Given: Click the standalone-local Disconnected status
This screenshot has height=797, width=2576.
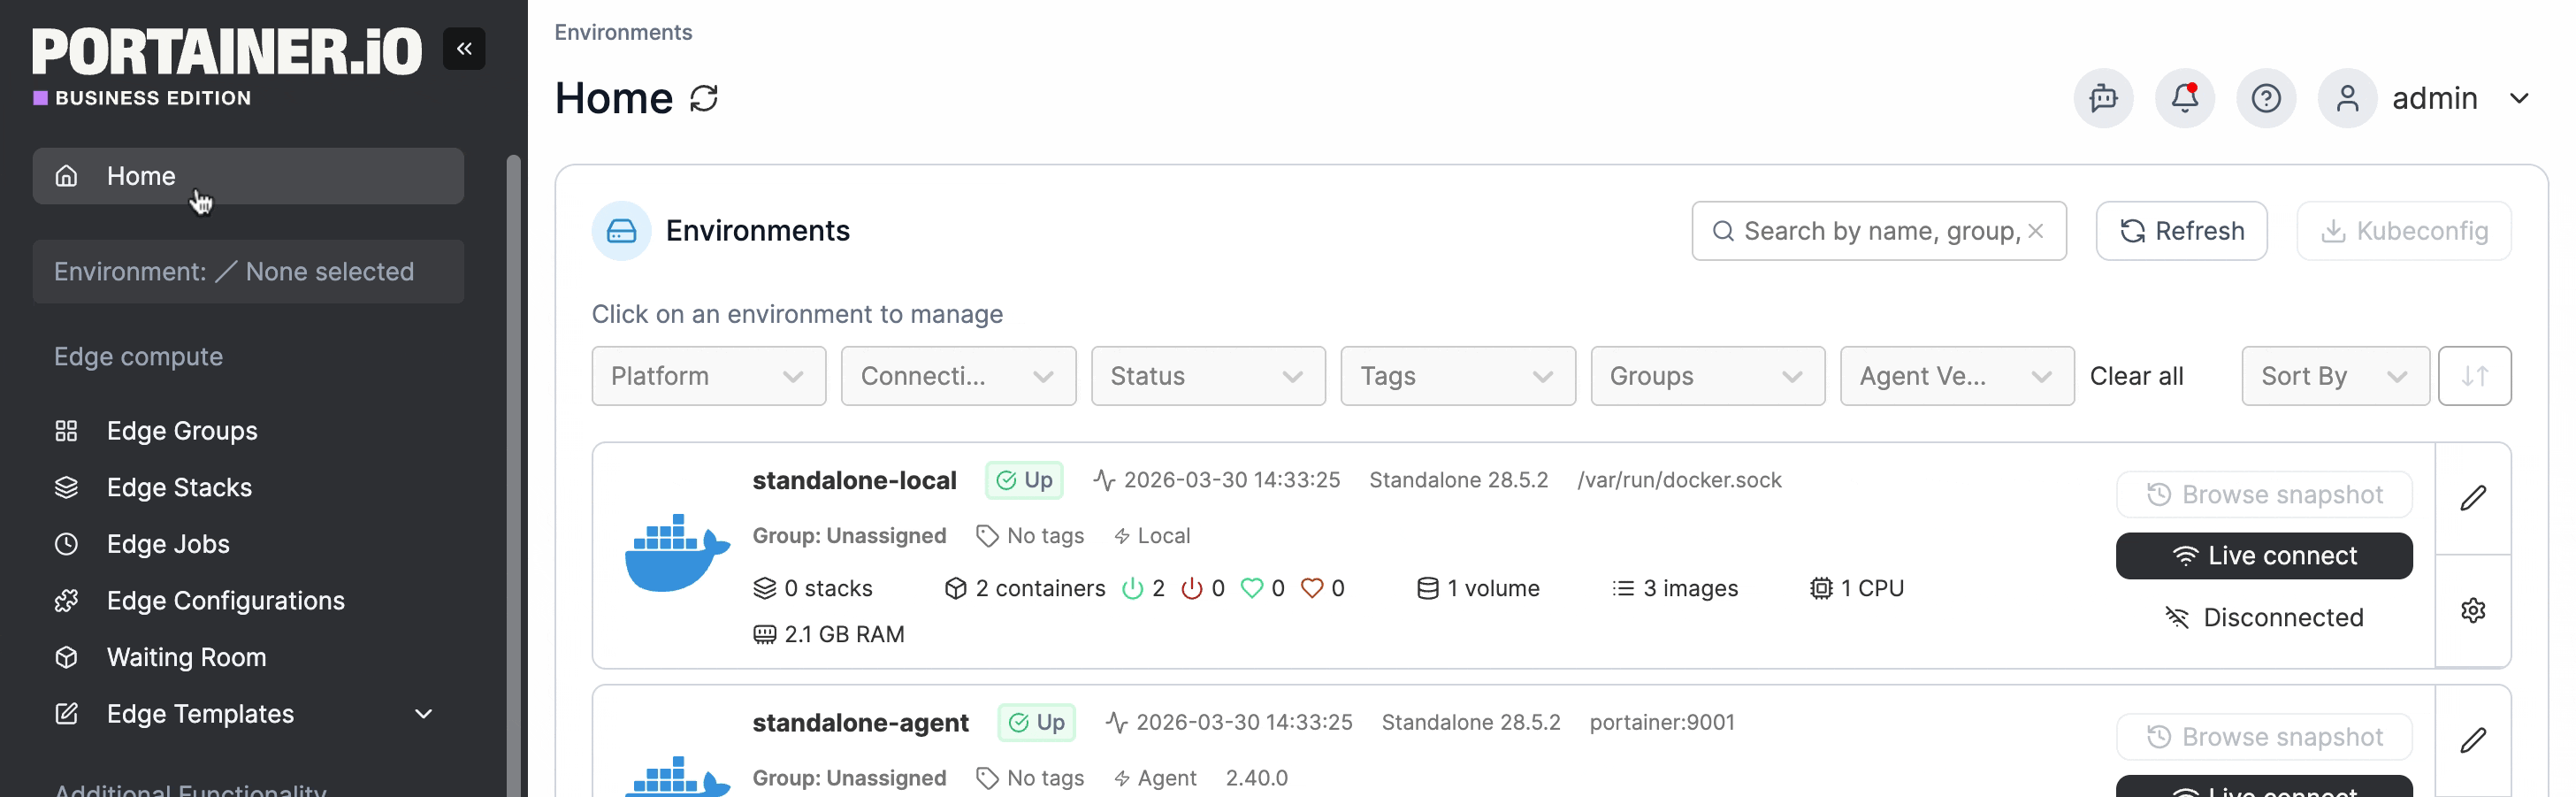Looking at the screenshot, I should point(2263,617).
